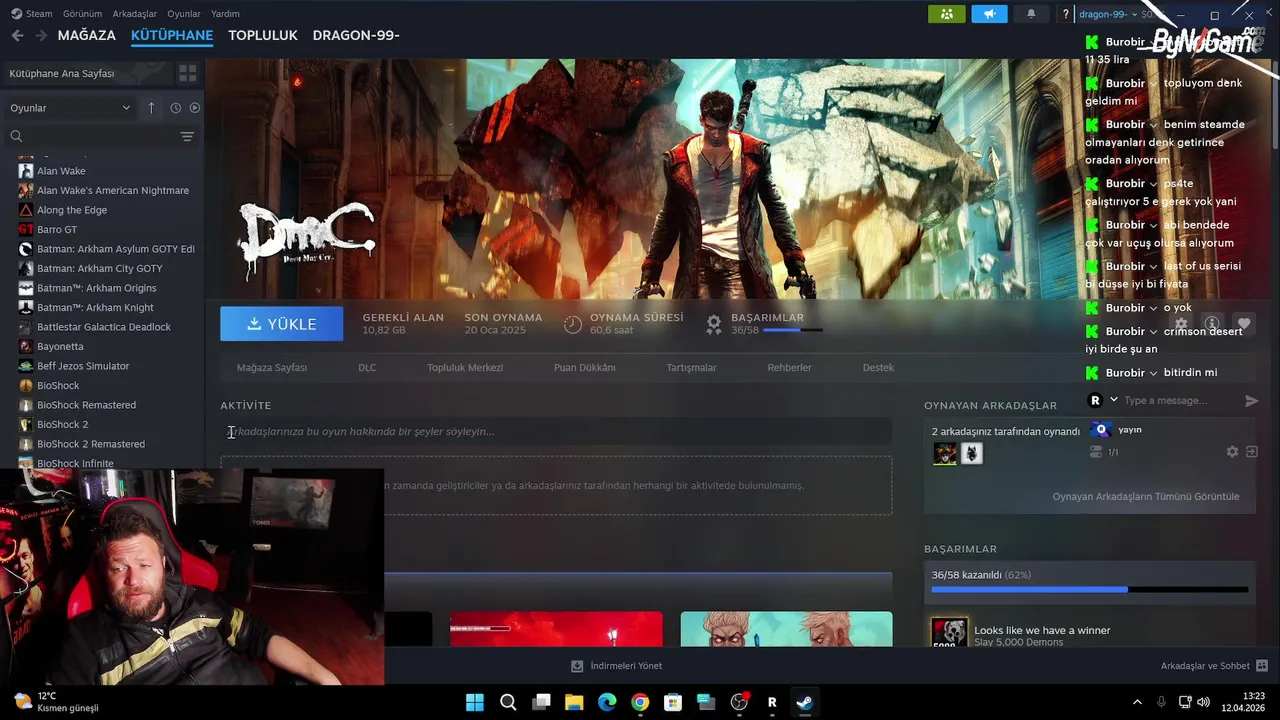Click the chat pop-out icon
This screenshot has width=1280, height=720.
click(x=1251, y=452)
